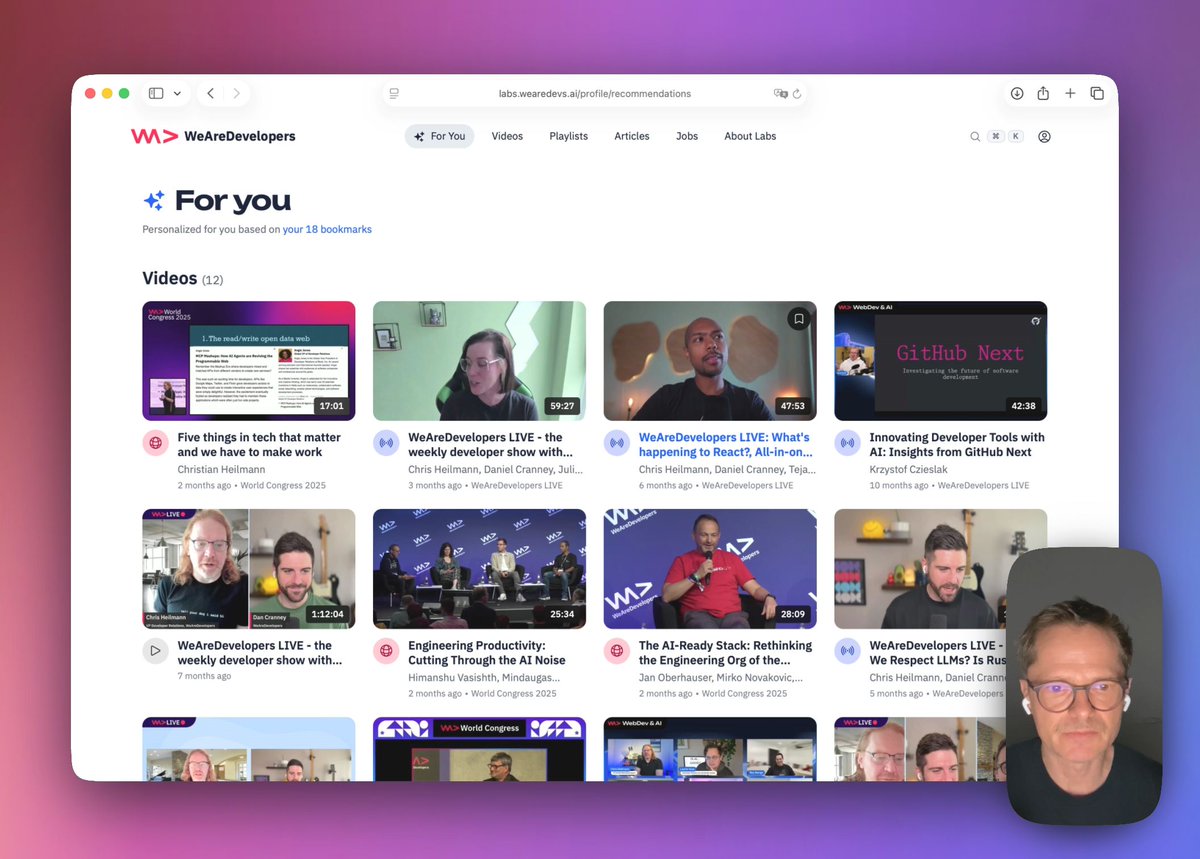Open the 1:12:04 live show thumbnail
Image resolution: width=1200 pixels, height=859 pixels.
pyautogui.click(x=249, y=569)
